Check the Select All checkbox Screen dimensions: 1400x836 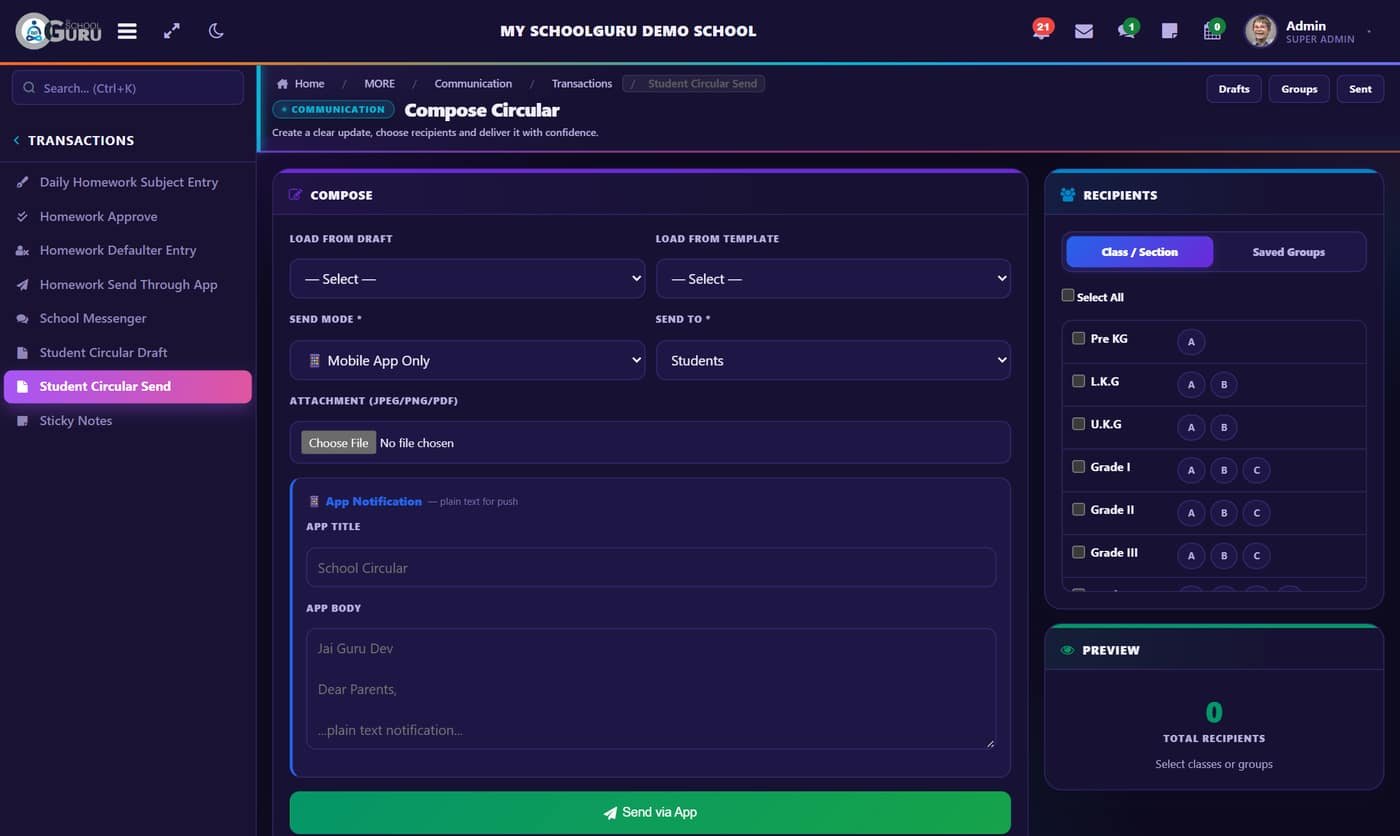[x=1068, y=296]
